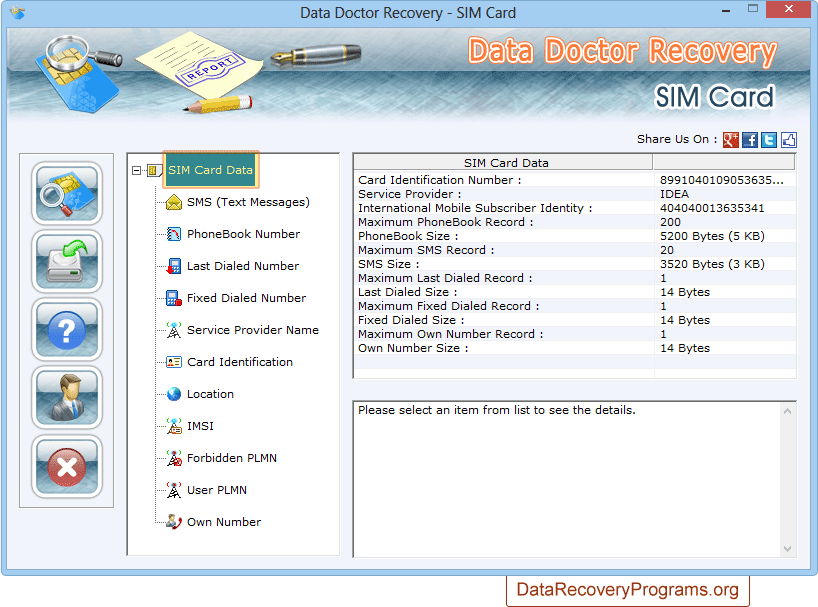
Task: Click the Location globe icon
Action: click(x=174, y=394)
